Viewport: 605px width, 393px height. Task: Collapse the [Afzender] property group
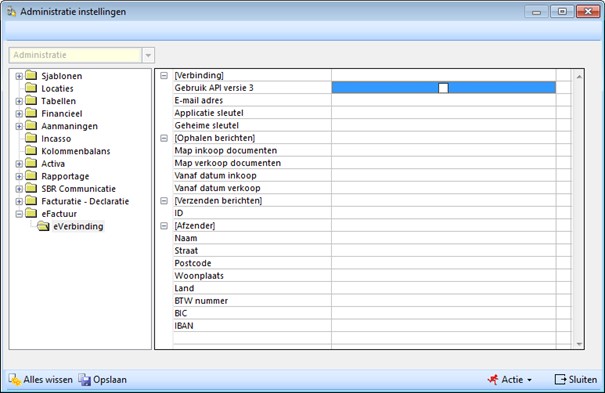click(164, 226)
